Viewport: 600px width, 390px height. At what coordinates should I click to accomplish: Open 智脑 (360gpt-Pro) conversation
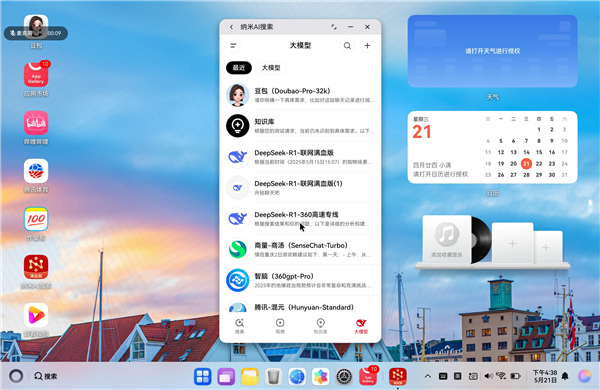[300, 280]
